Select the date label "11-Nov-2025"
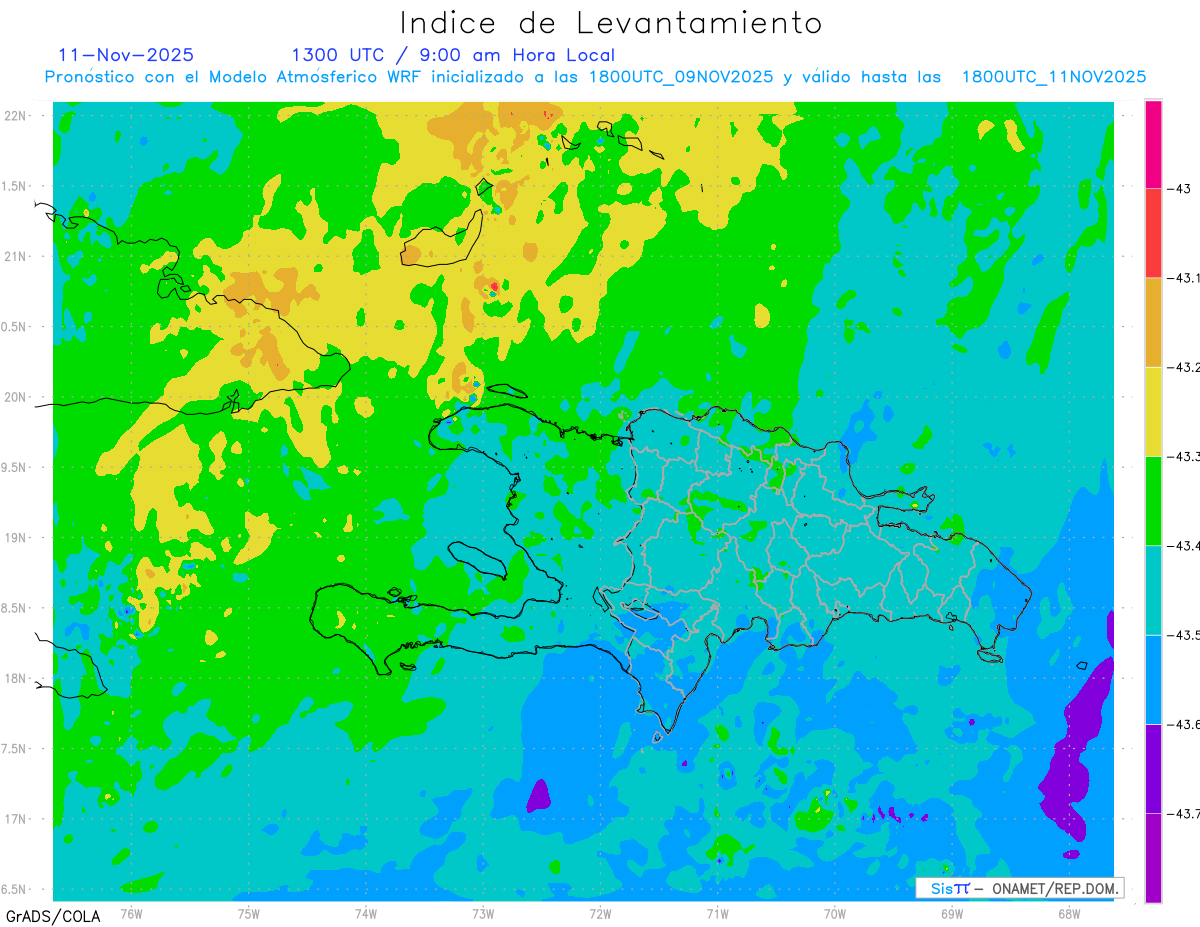Screen dimensions: 1200x927 click(x=126, y=55)
